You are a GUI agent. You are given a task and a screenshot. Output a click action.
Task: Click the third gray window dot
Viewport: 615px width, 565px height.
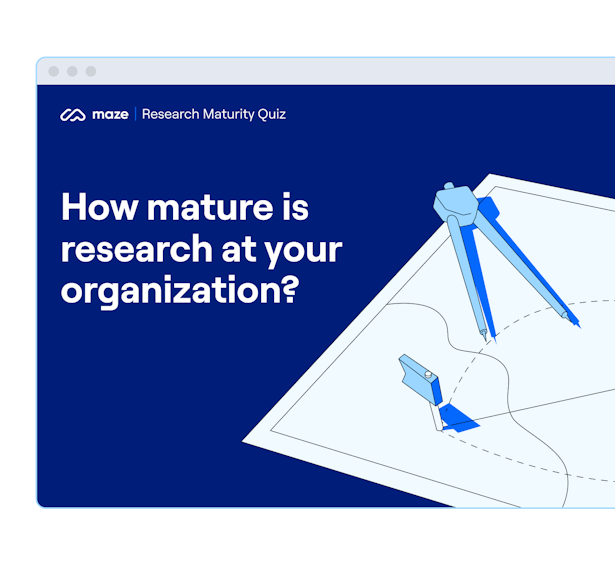click(x=91, y=71)
